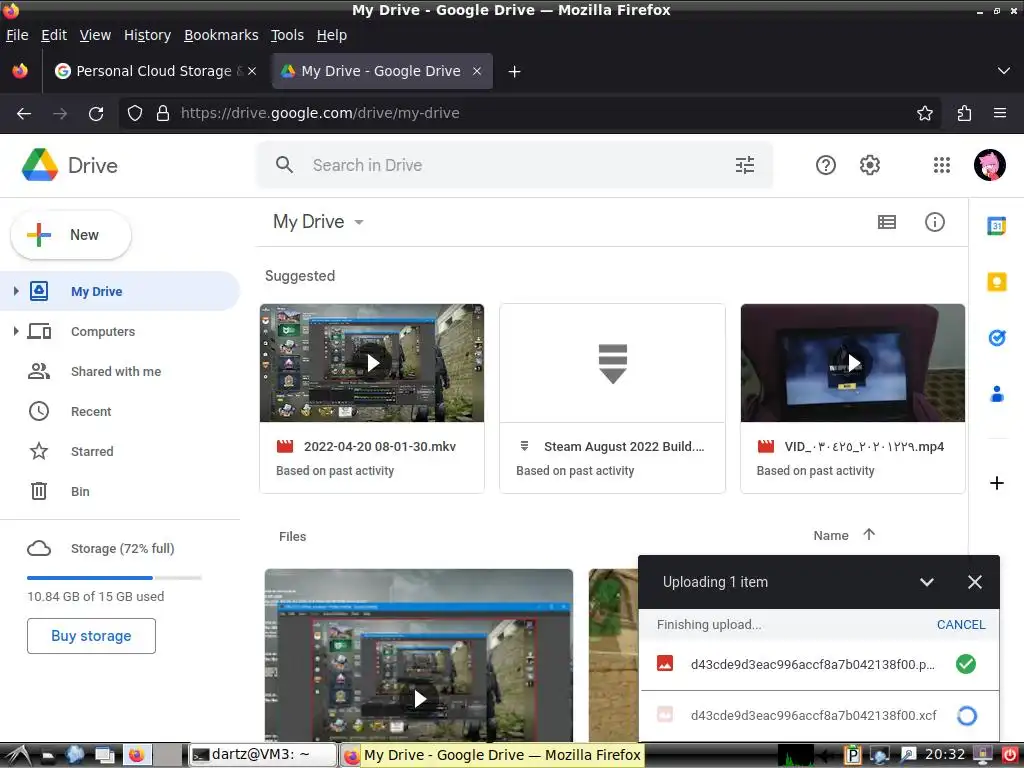Open the Drive settings gear

(869, 165)
